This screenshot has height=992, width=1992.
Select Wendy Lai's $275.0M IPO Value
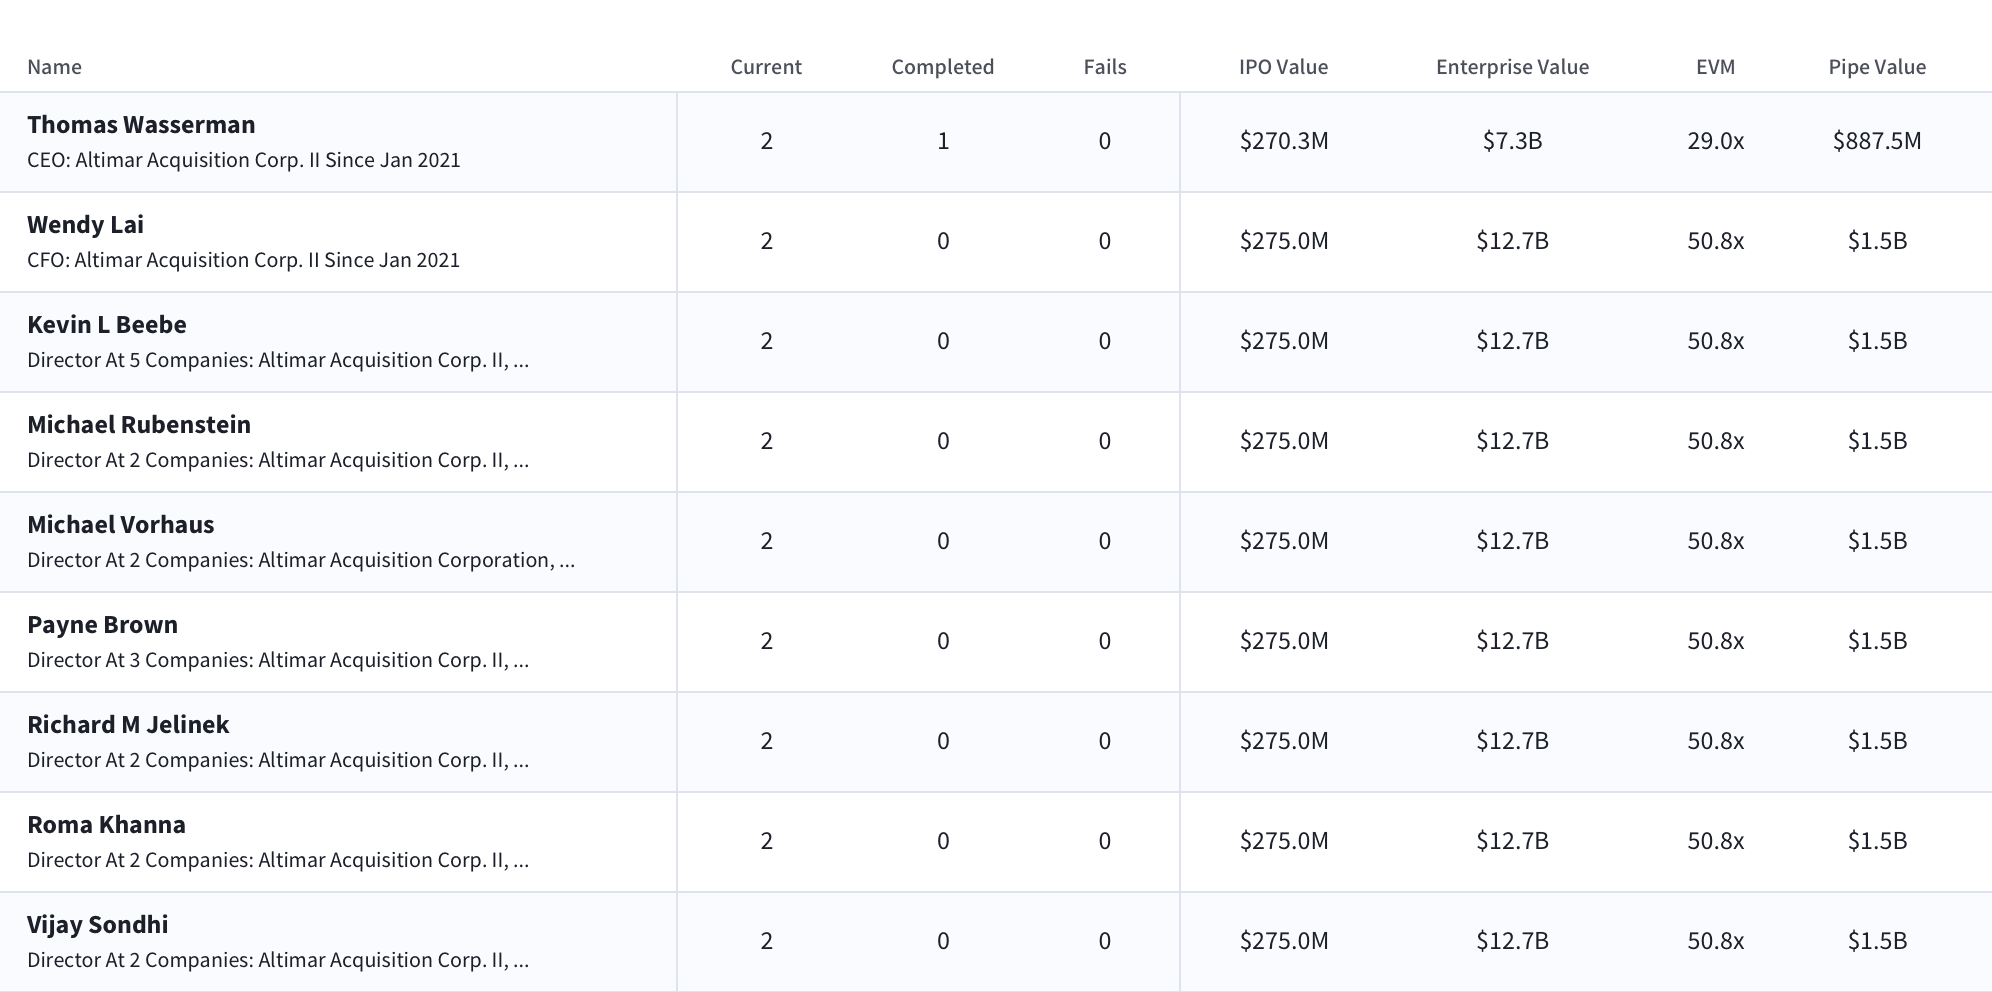[x=1284, y=241]
